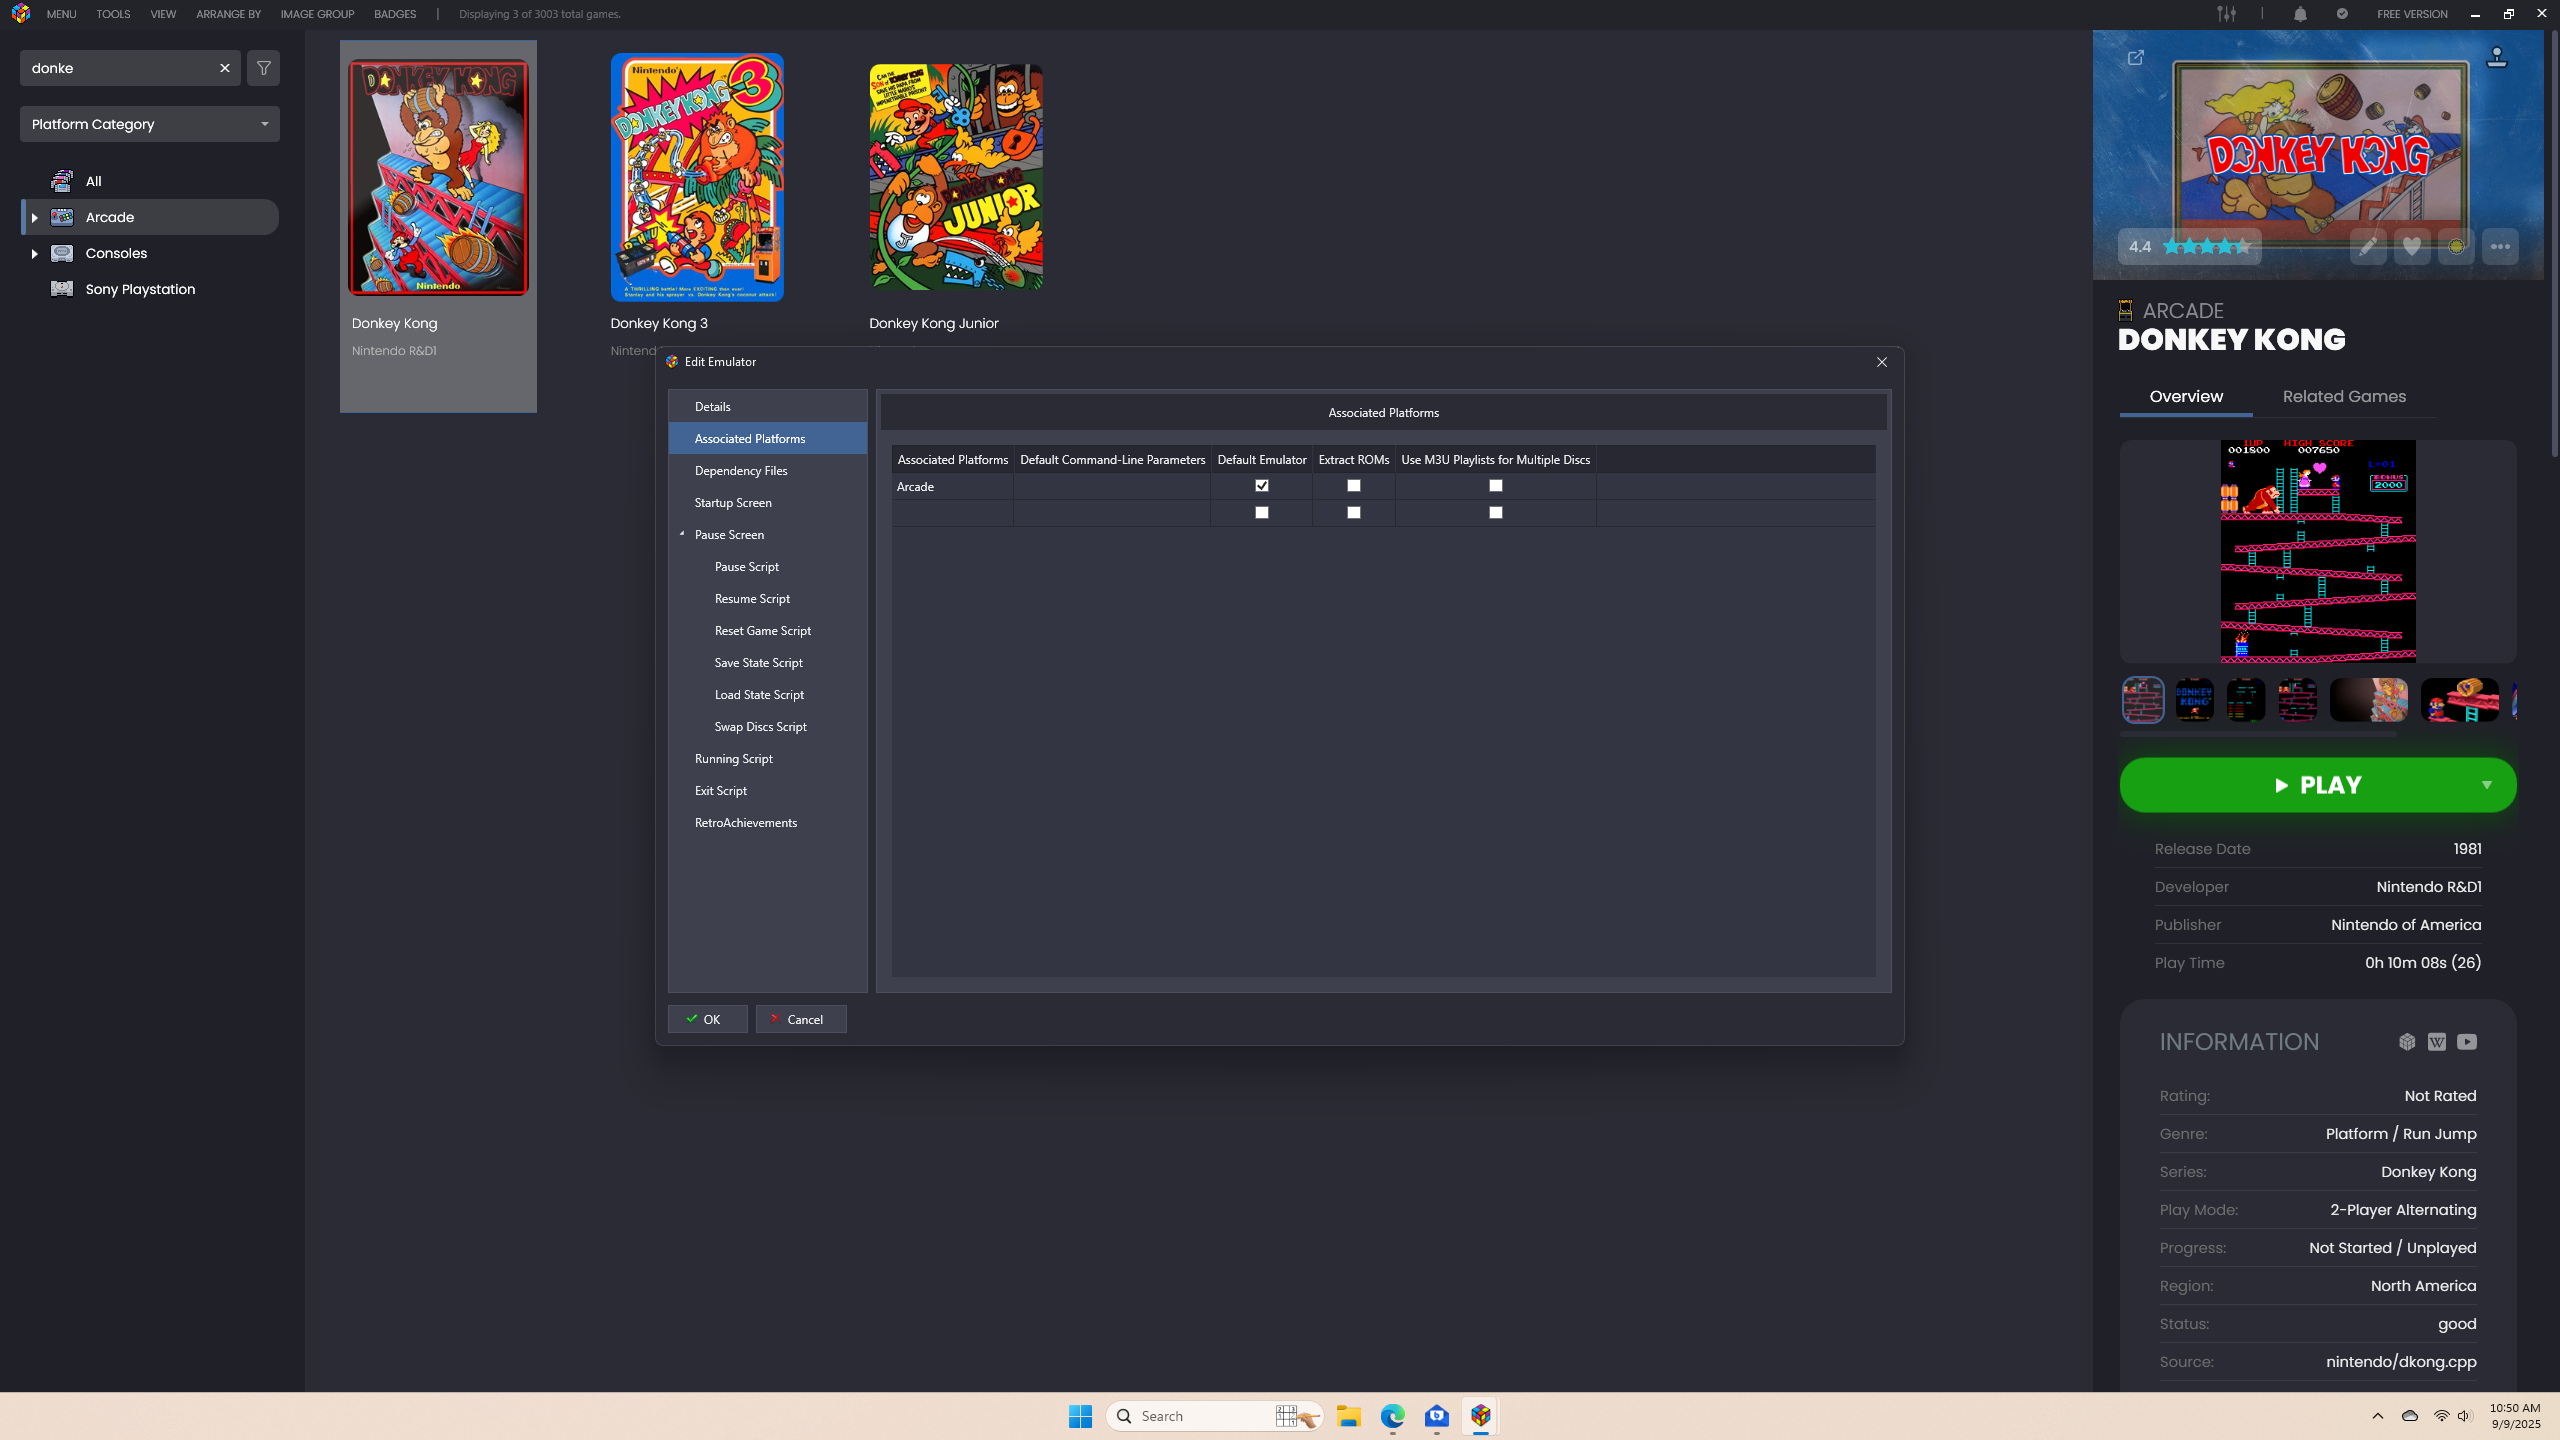Click the green badge icon beside heart
Screen dimensions: 2560x1440
coord(2456,247)
